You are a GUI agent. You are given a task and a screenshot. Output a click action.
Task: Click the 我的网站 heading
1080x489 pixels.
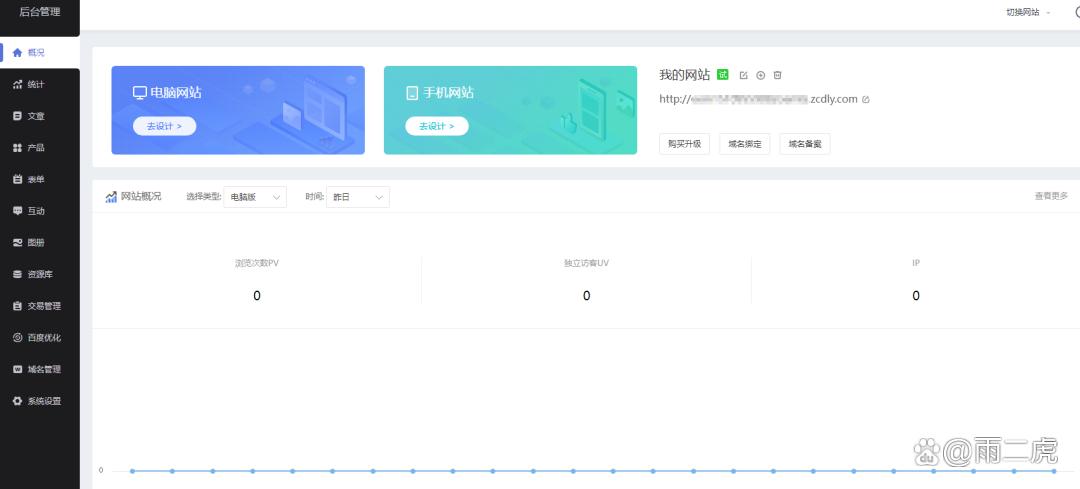click(x=684, y=75)
